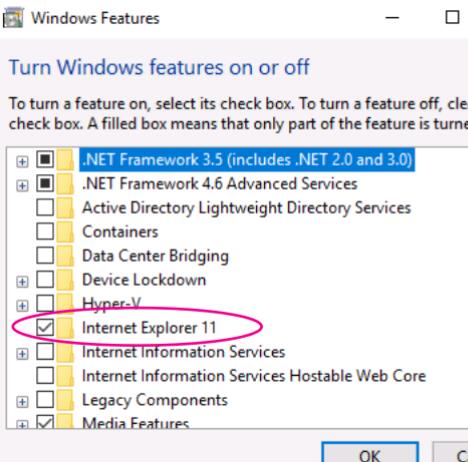Maximize the Windows Features window
468x462 pixels.
point(452,17)
